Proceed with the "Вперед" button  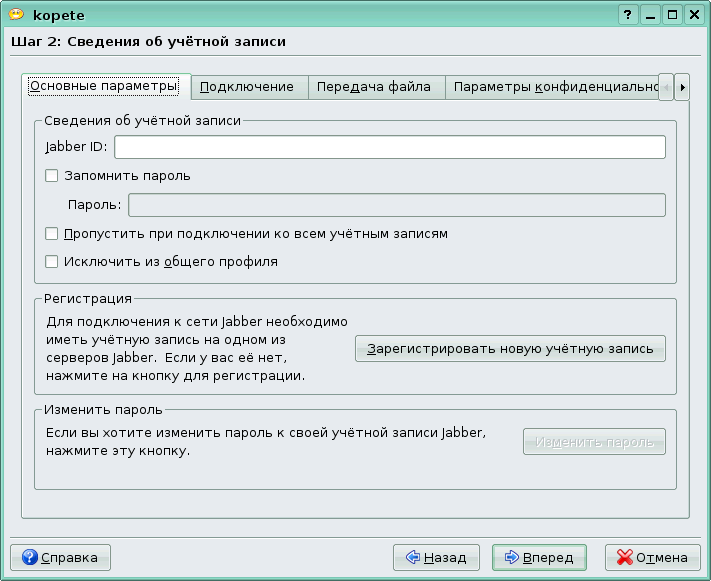click(x=539, y=557)
